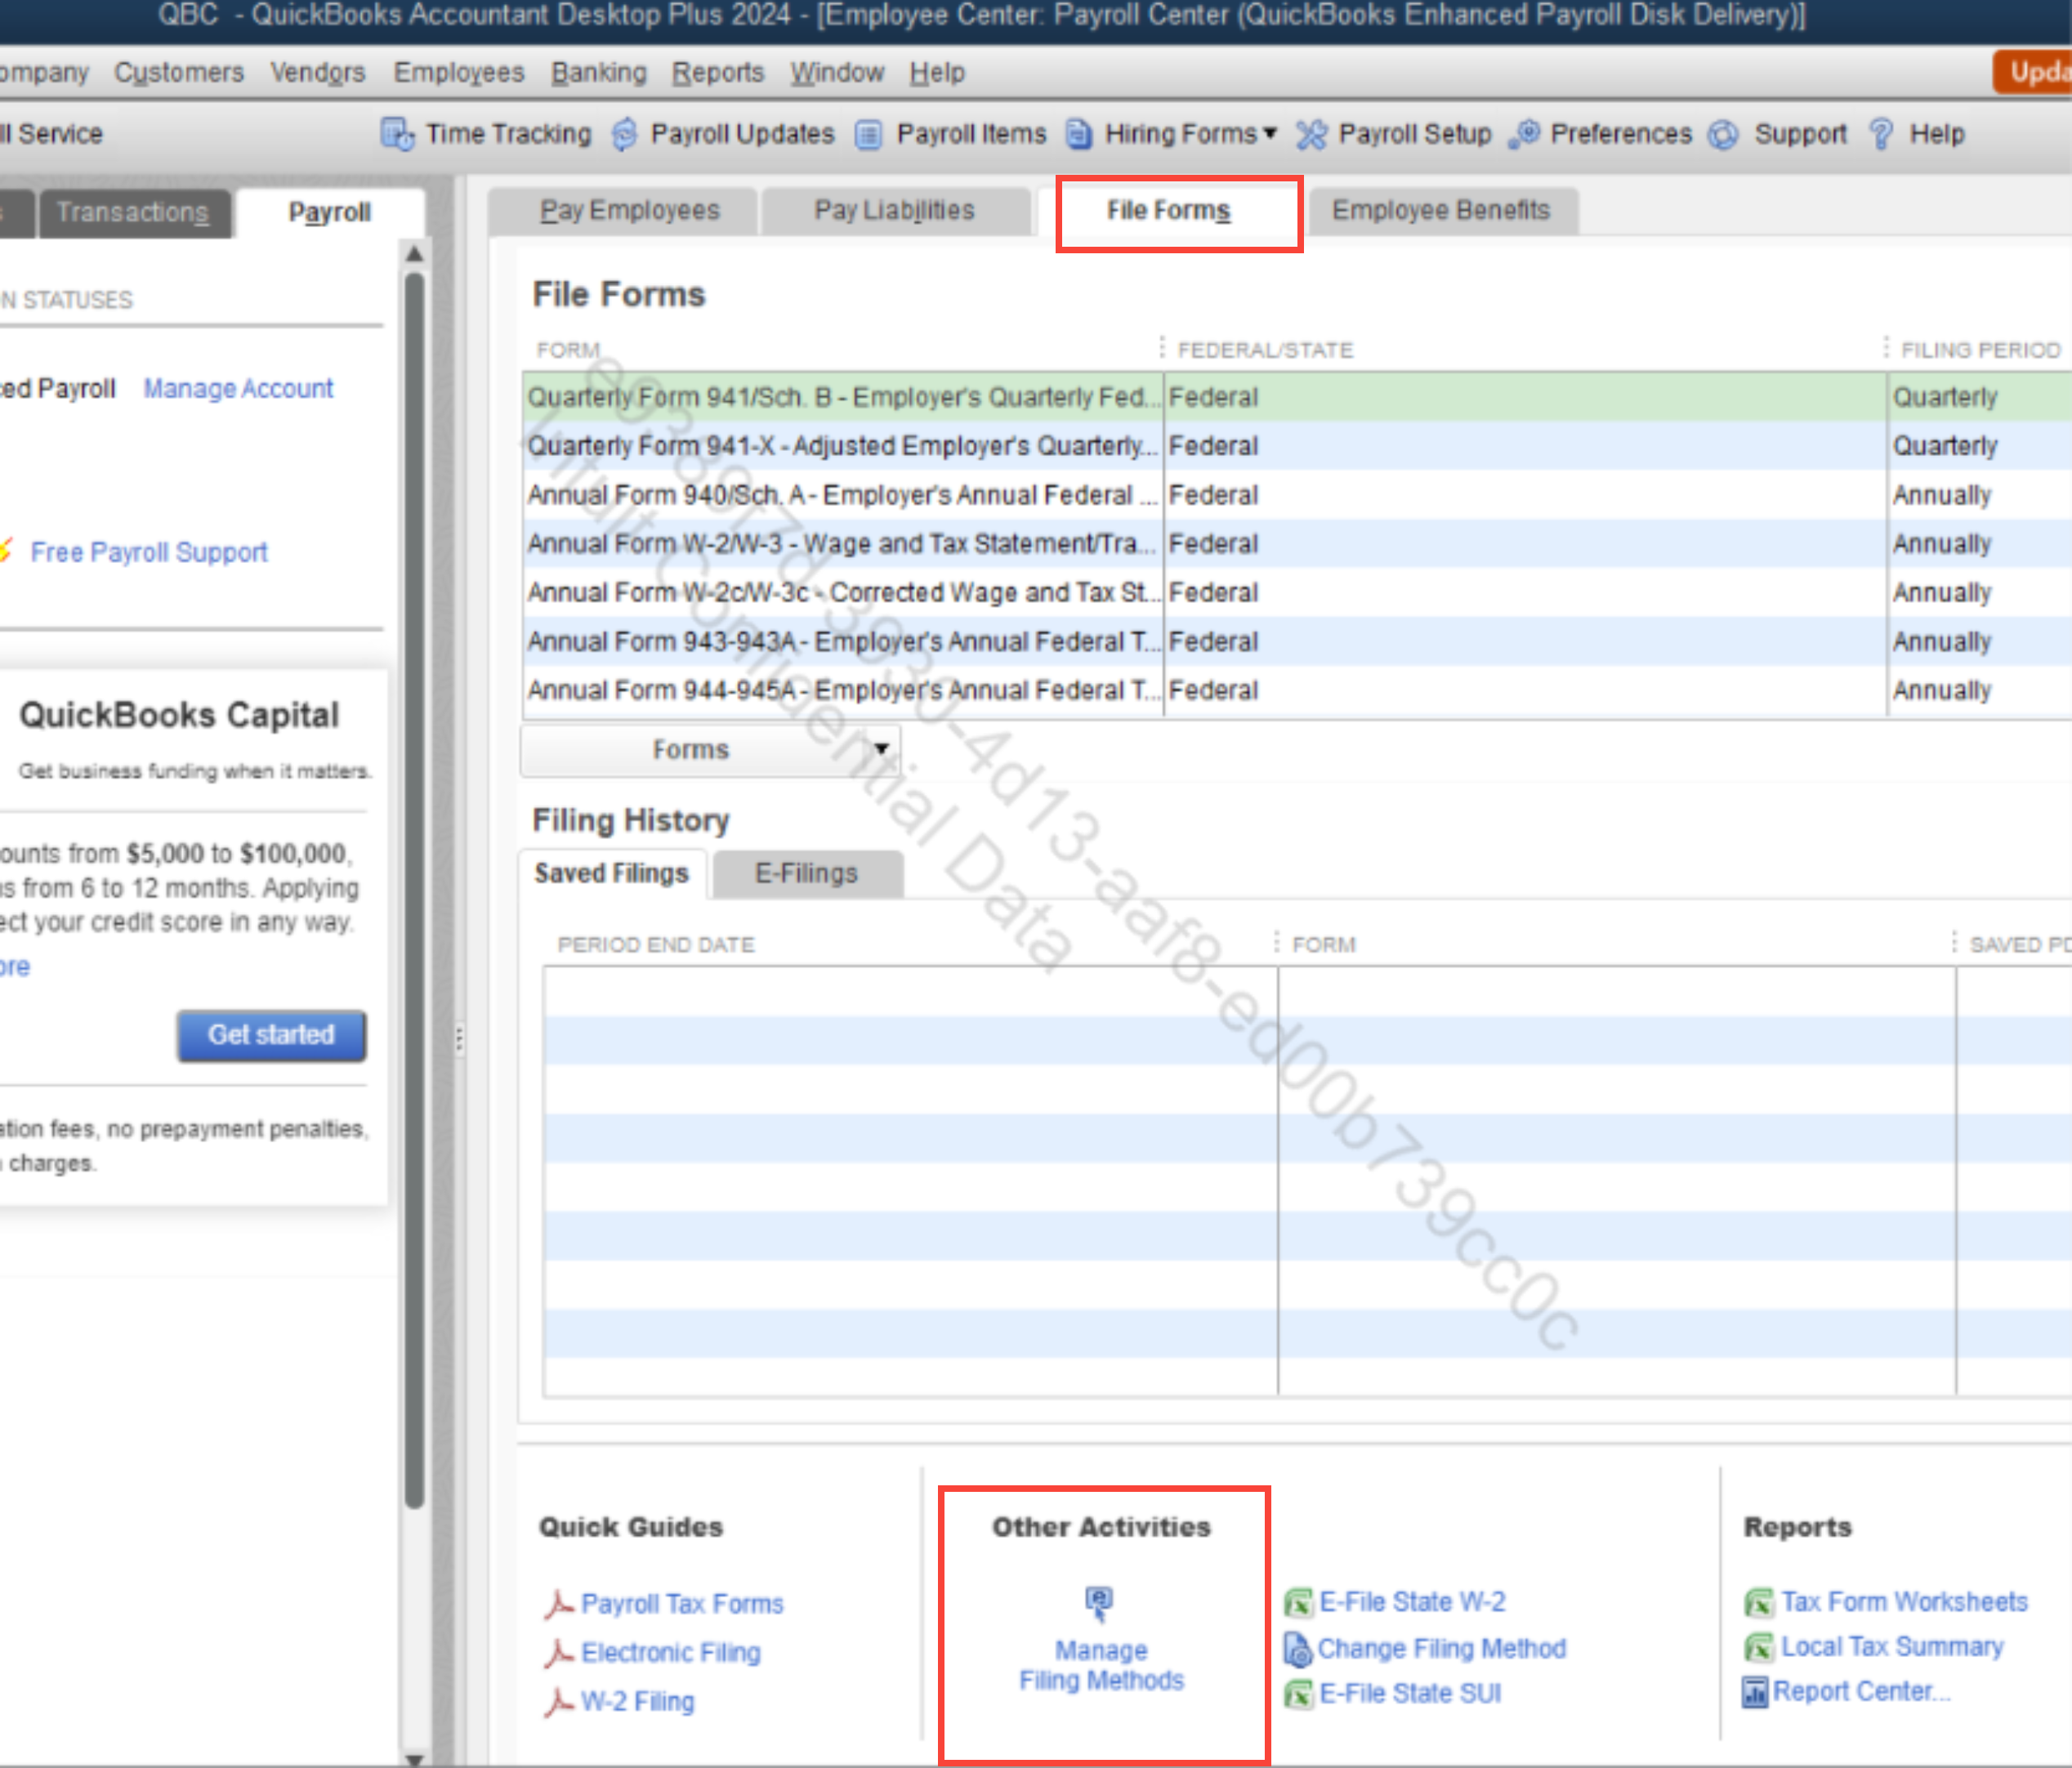Screen dimensions: 2072x1768
Task: Click the Support lifebuoy icon
Action: point(1723,134)
